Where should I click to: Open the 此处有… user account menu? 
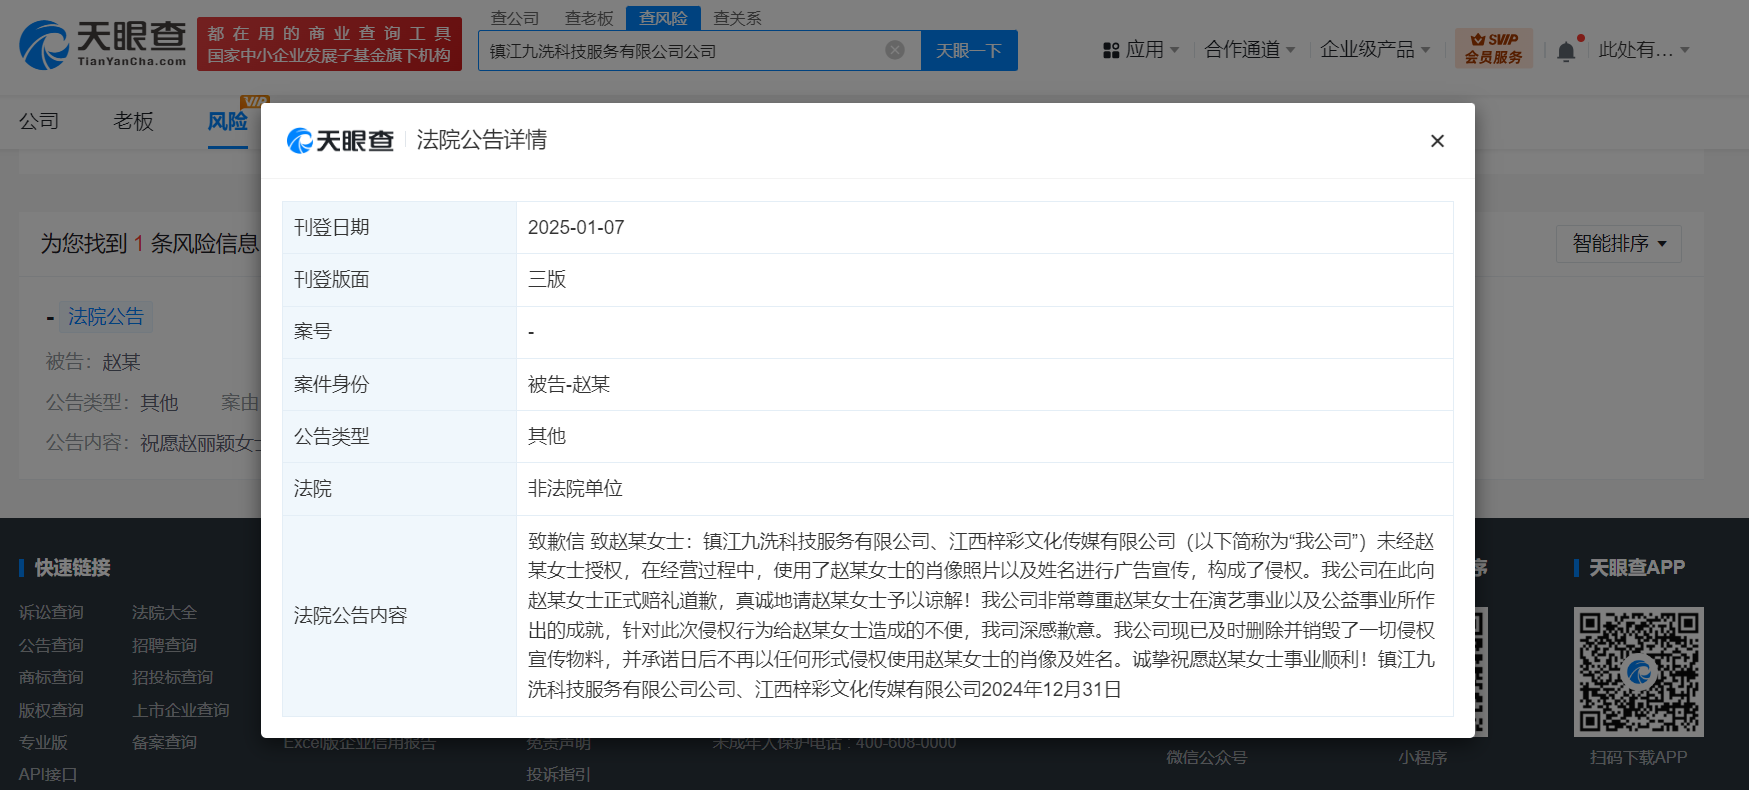click(1644, 50)
